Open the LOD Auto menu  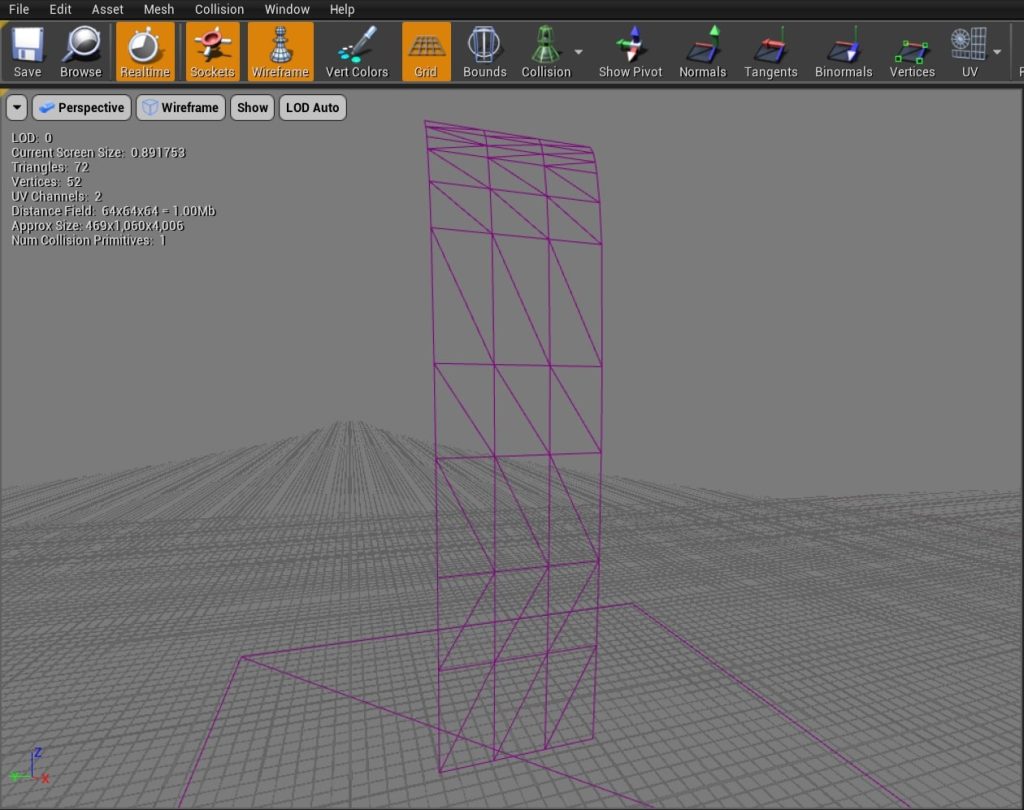click(312, 108)
